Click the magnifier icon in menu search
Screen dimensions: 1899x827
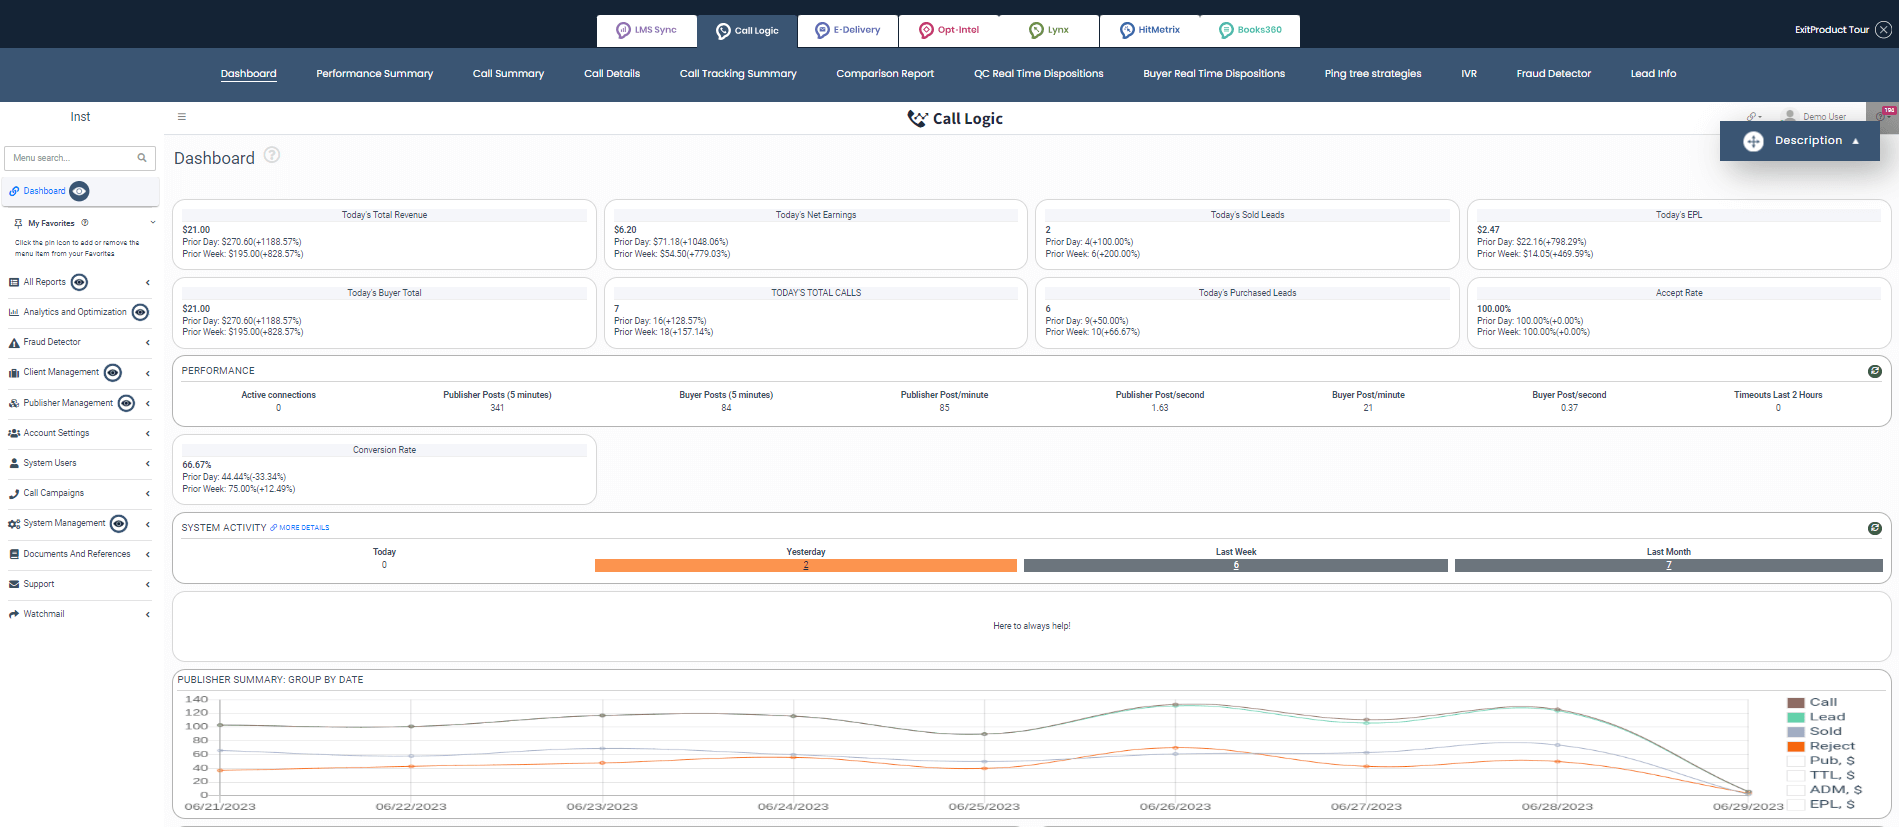pyautogui.click(x=142, y=158)
